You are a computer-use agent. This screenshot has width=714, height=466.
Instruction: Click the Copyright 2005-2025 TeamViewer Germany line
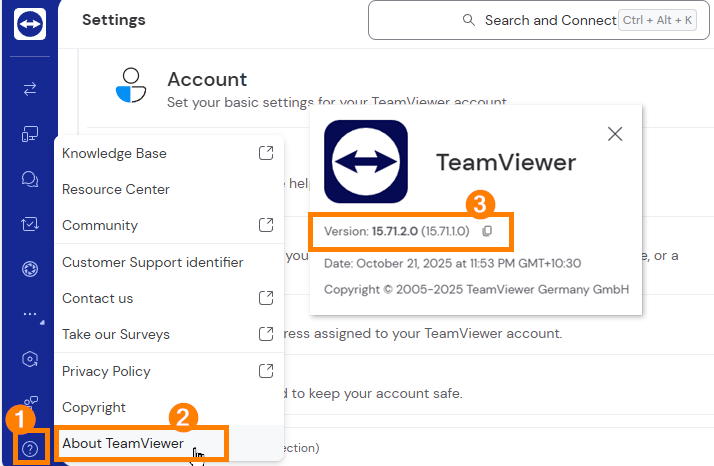(x=476, y=290)
